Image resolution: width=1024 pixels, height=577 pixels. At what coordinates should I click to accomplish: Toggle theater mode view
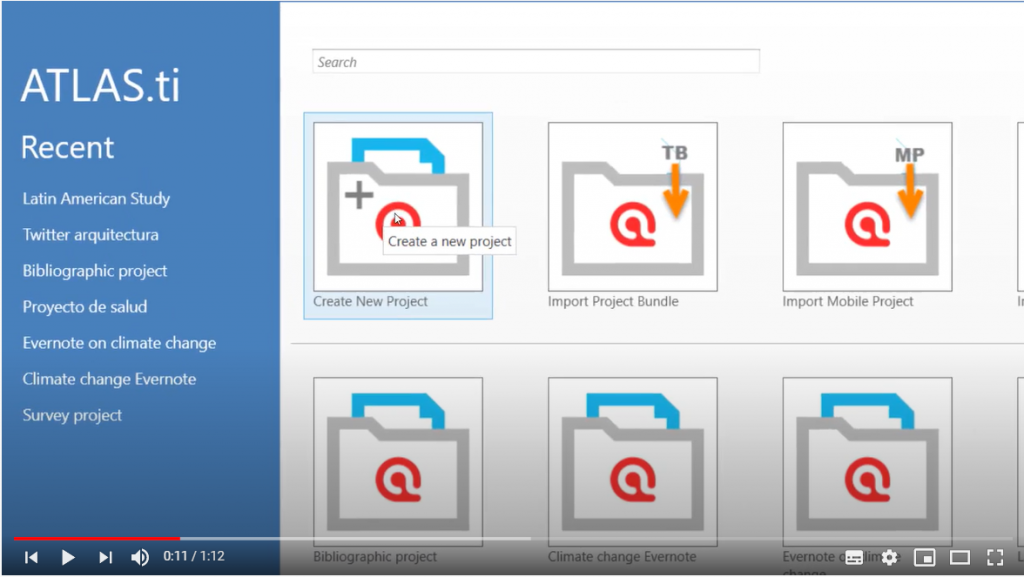(960, 557)
